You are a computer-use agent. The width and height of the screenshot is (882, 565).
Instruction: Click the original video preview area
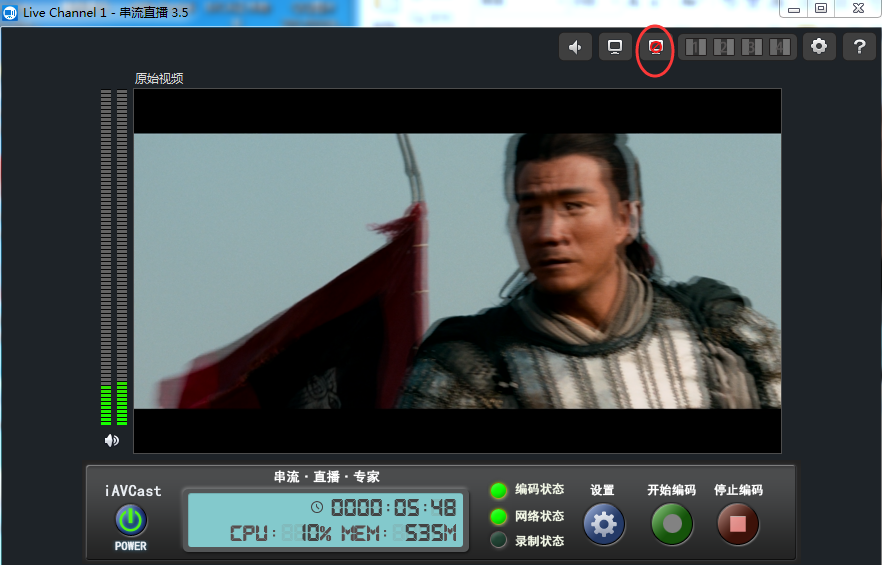[457, 271]
